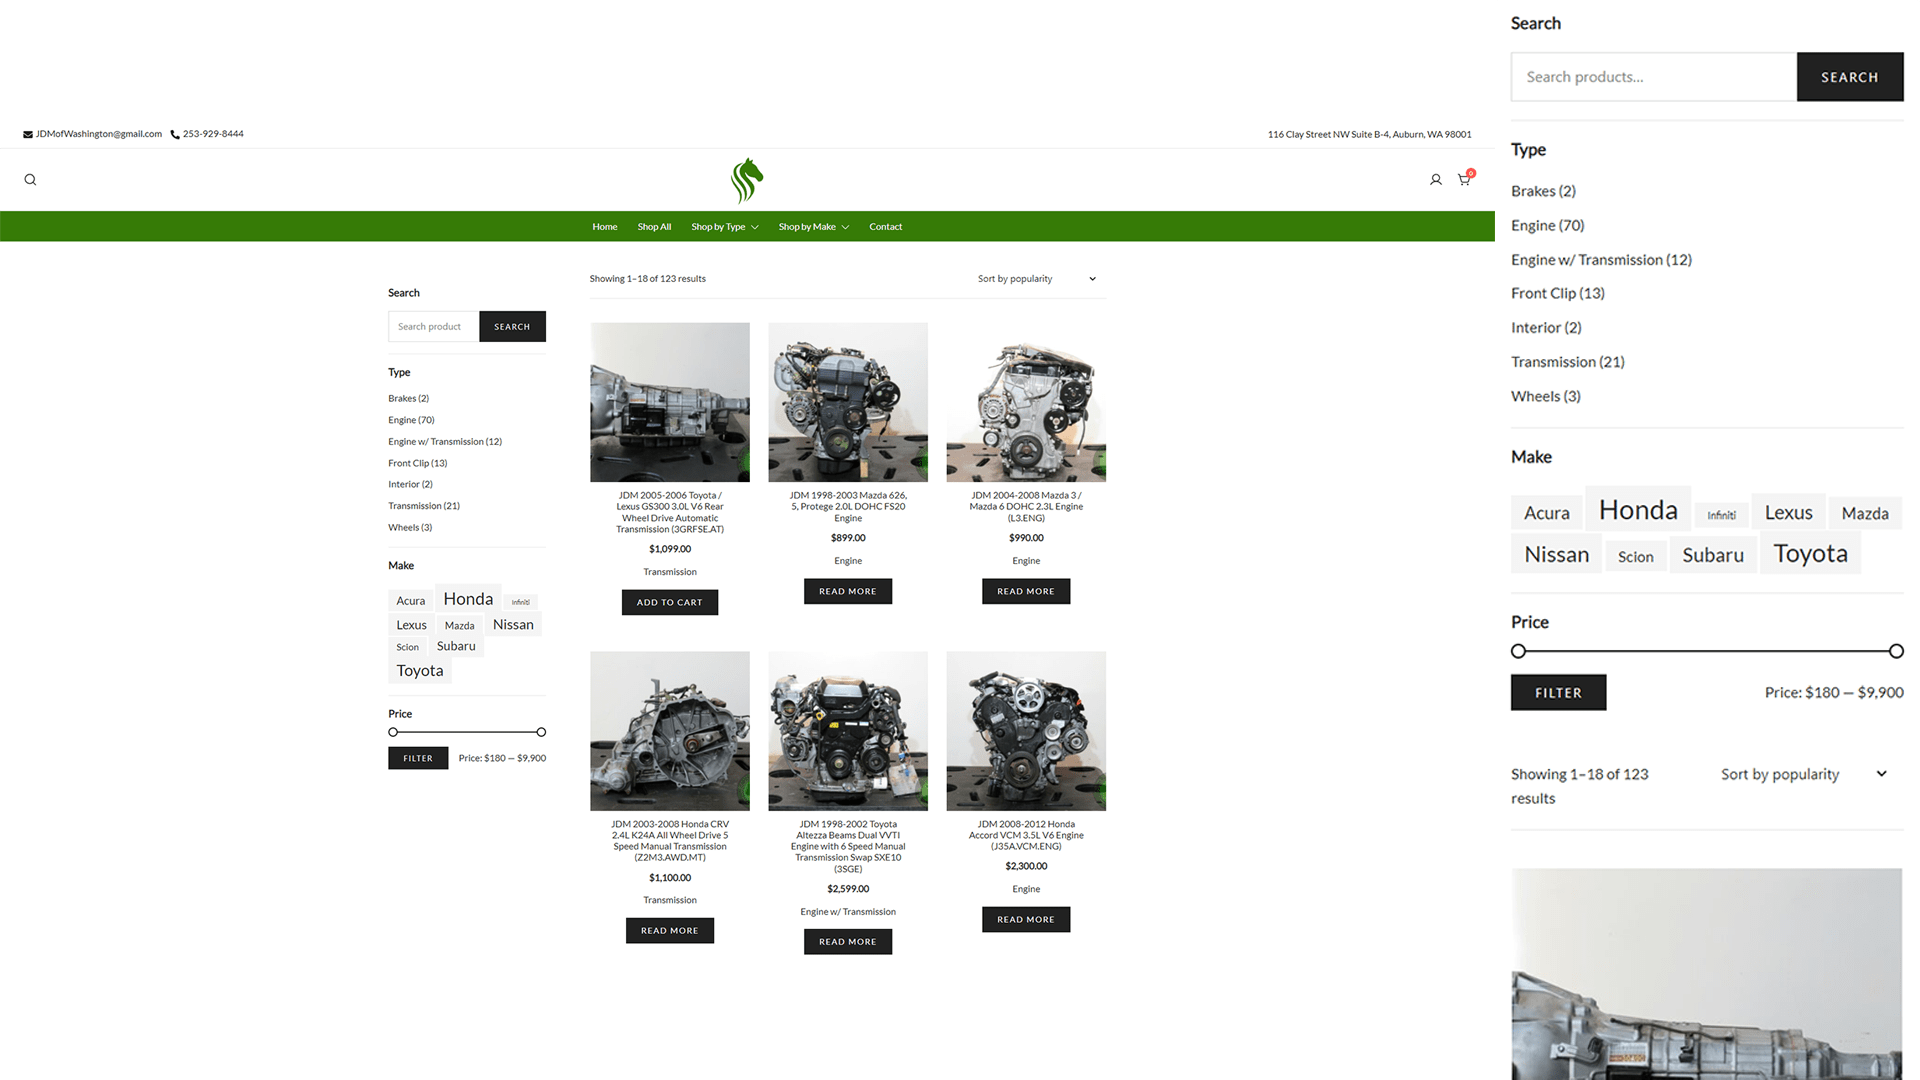Select the Honda make tag
The width and height of the screenshot is (1920, 1080).
point(468,599)
